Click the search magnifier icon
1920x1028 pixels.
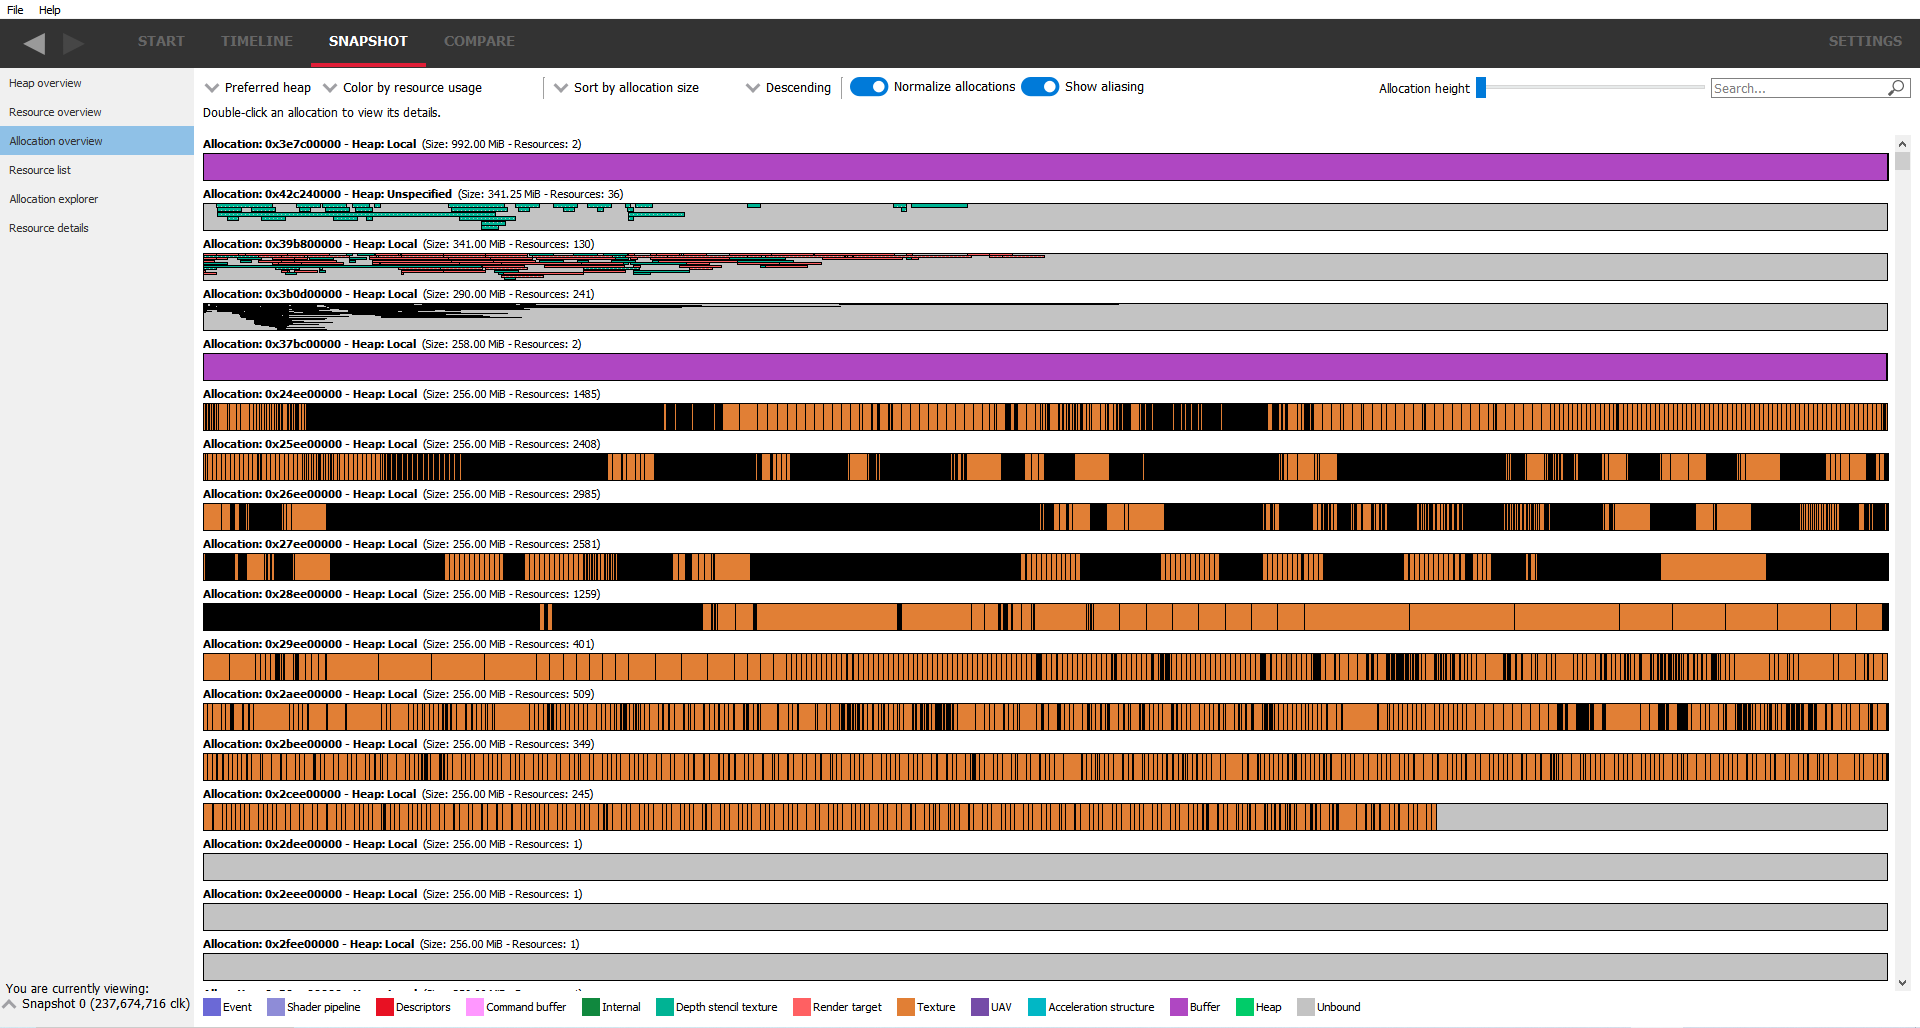pos(1896,88)
